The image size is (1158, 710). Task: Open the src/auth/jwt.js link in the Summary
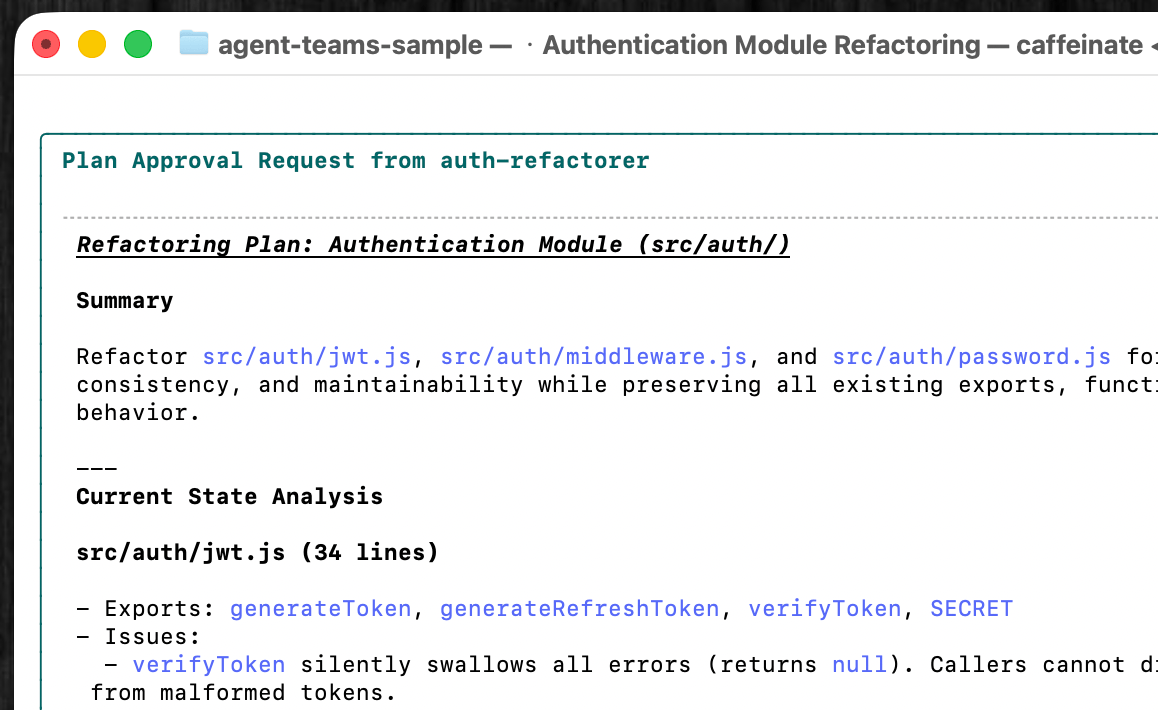click(306, 356)
